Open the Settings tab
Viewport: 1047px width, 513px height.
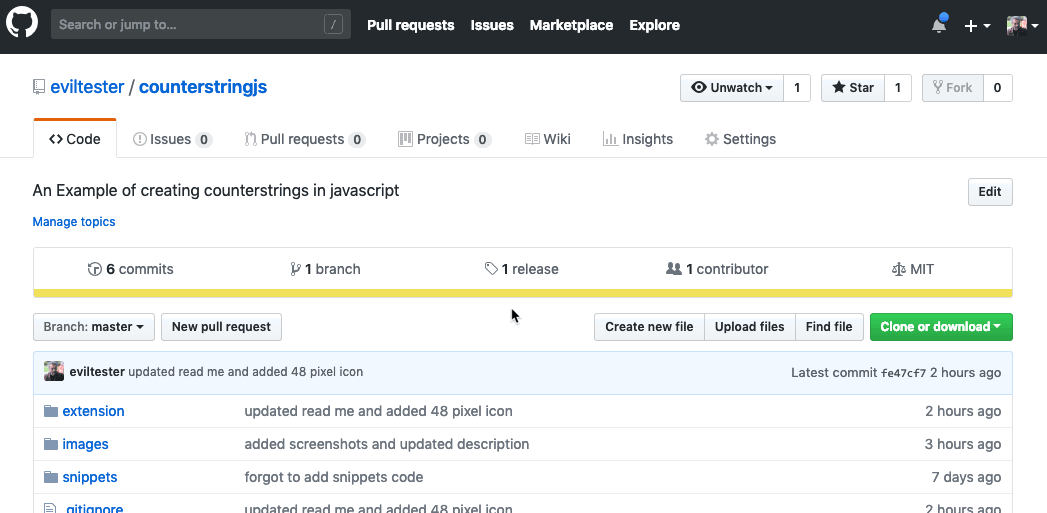741,139
